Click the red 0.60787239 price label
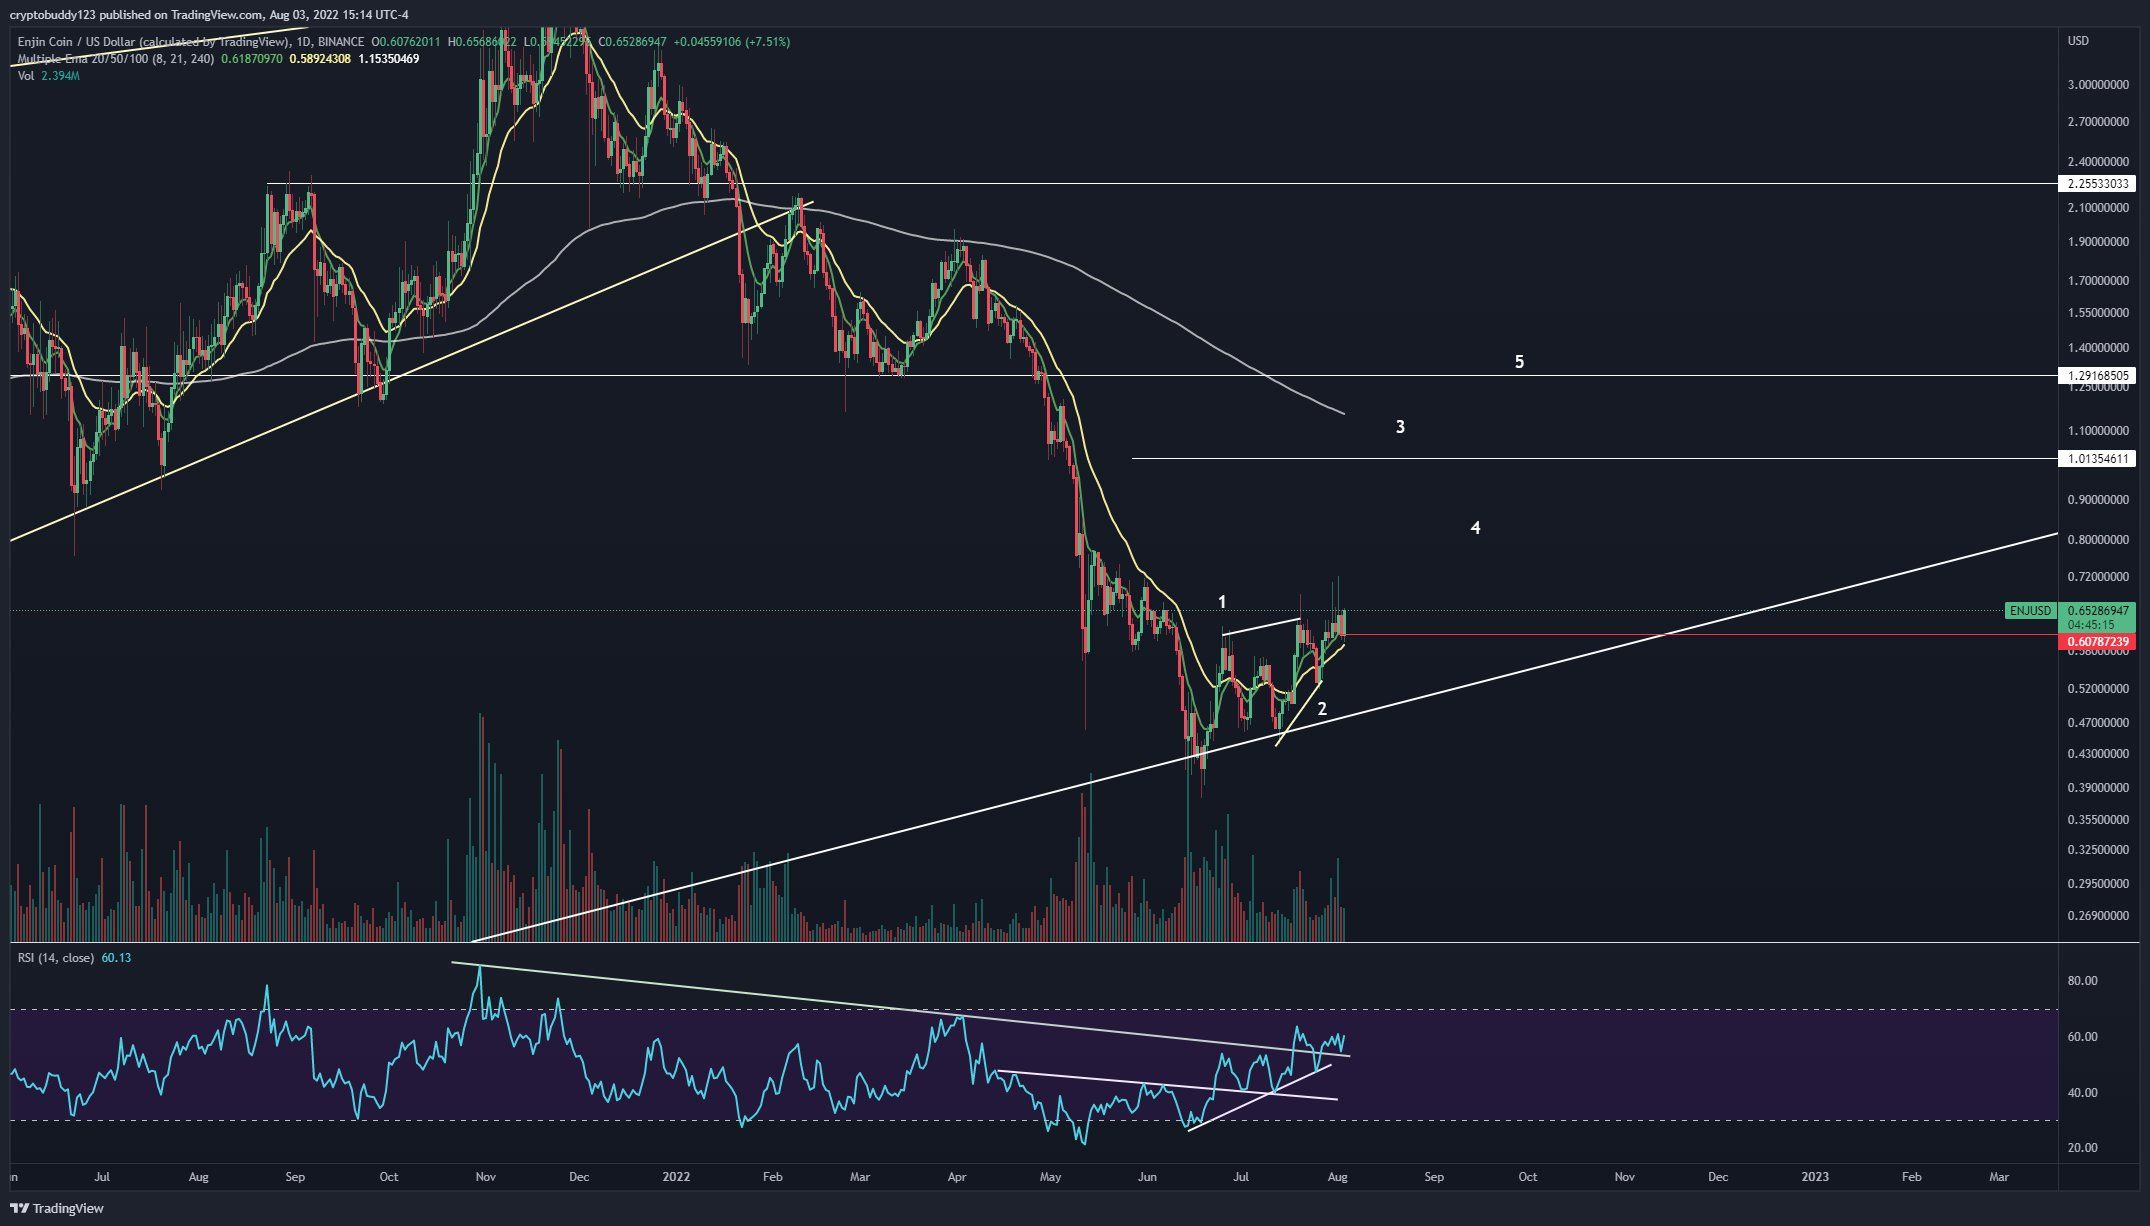Image resolution: width=2150 pixels, height=1226 pixels. pos(2095,641)
